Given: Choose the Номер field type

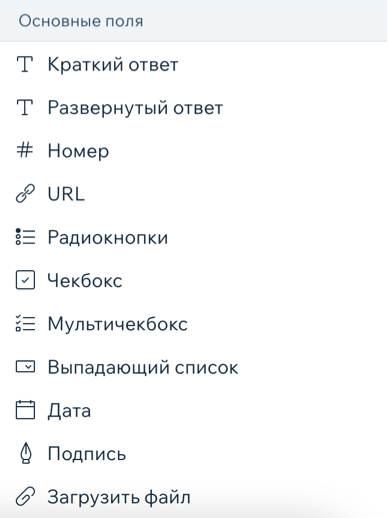Looking at the screenshot, I should coord(195,151).
